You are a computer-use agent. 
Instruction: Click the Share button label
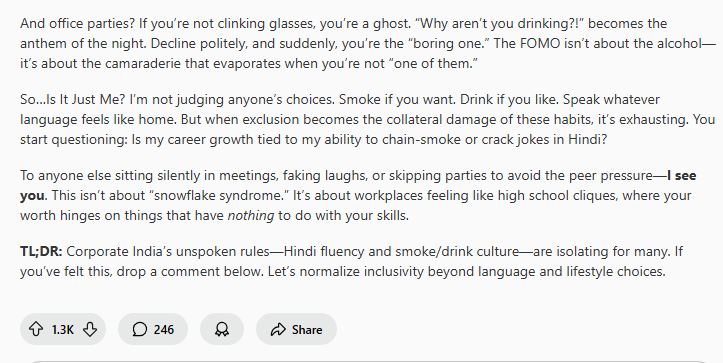pyautogui.click(x=307, y=330)
